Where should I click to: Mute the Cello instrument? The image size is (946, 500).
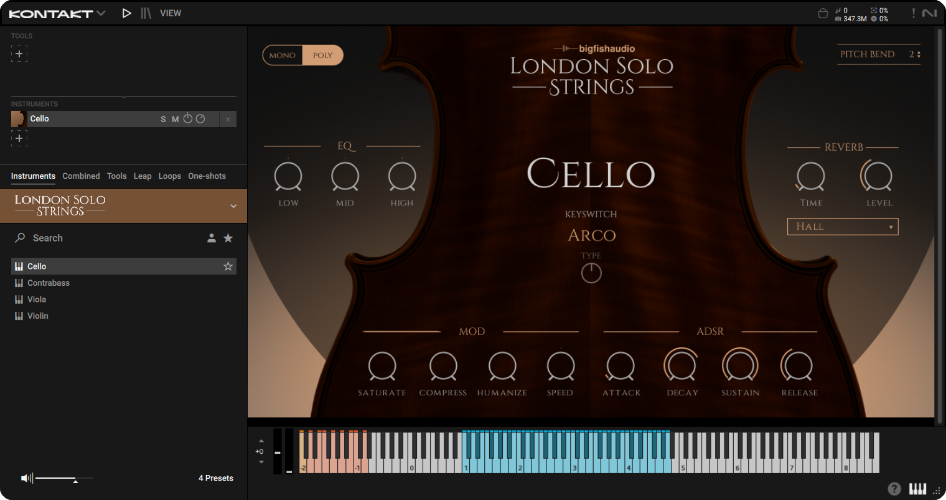click(175, 119)
